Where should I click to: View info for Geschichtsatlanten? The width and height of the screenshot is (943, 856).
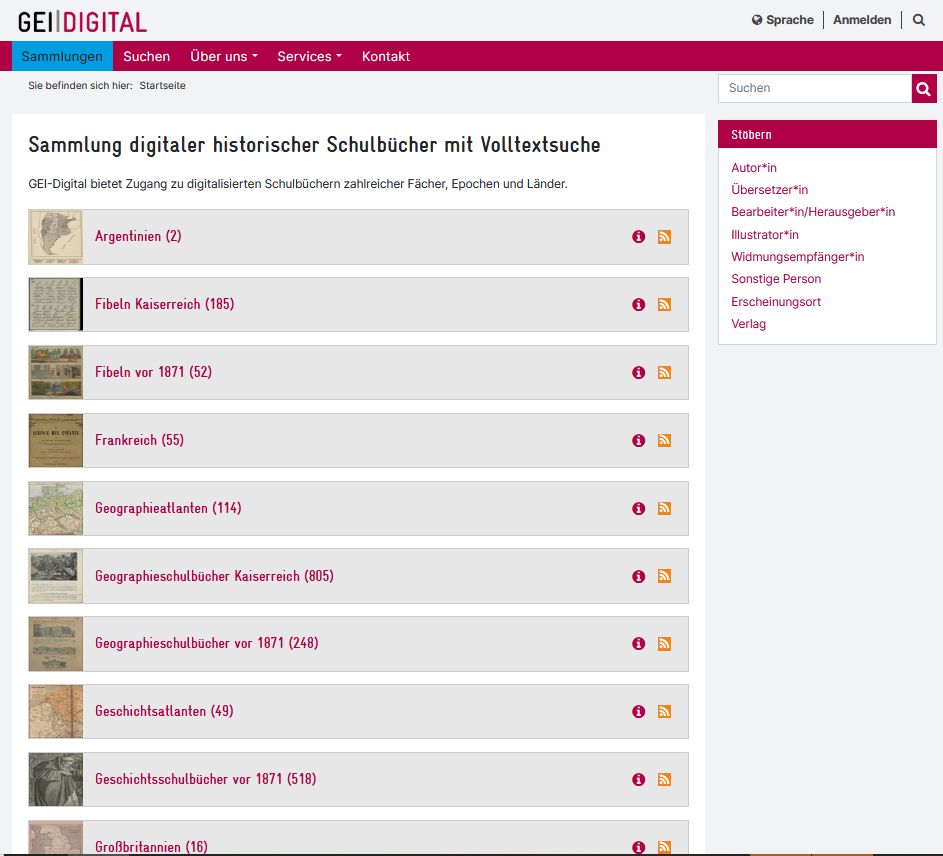pos(639,712)
